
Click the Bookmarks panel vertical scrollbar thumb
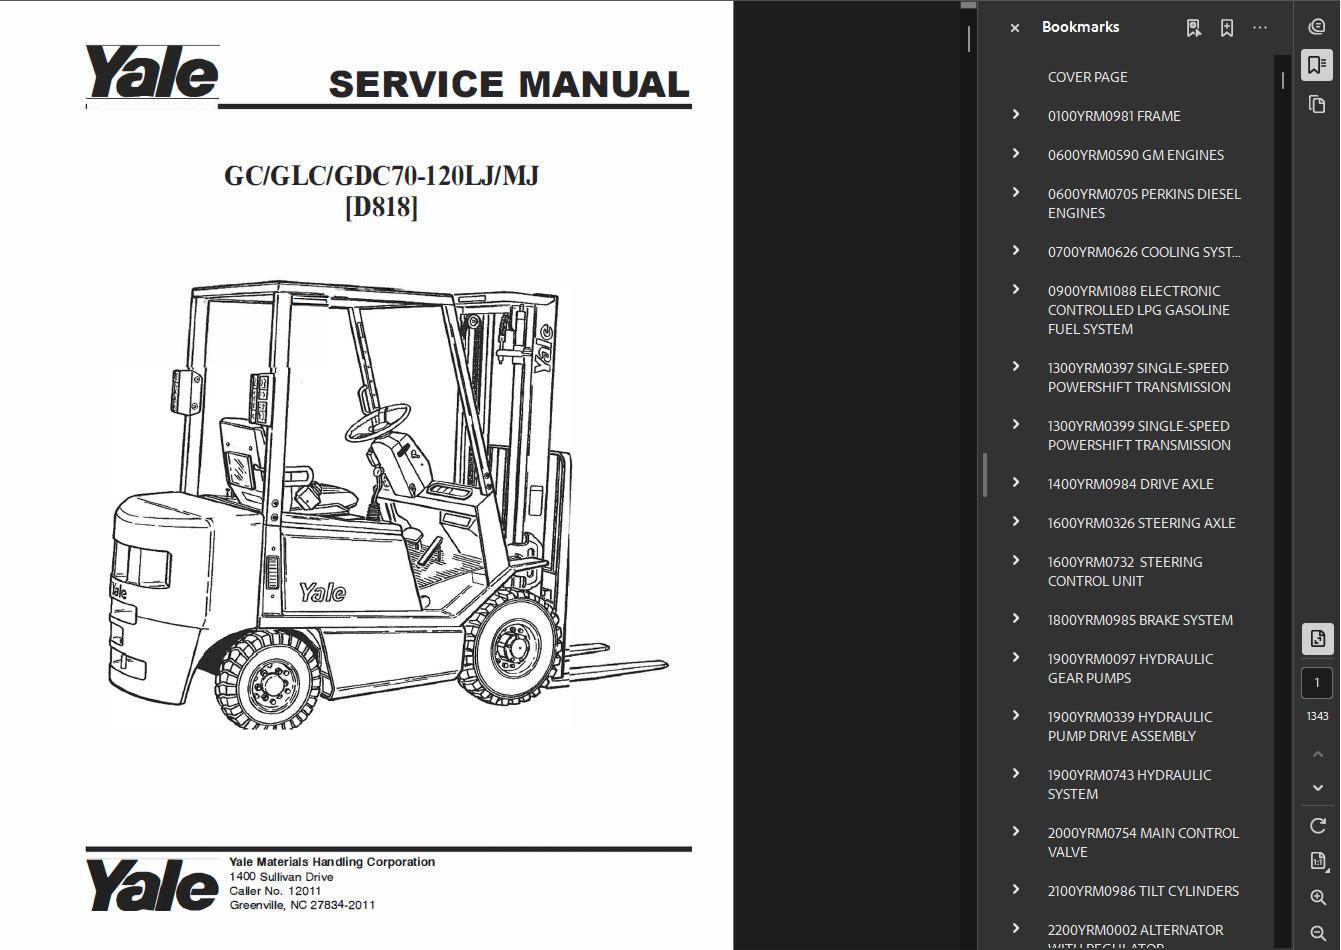[1283, 80]
